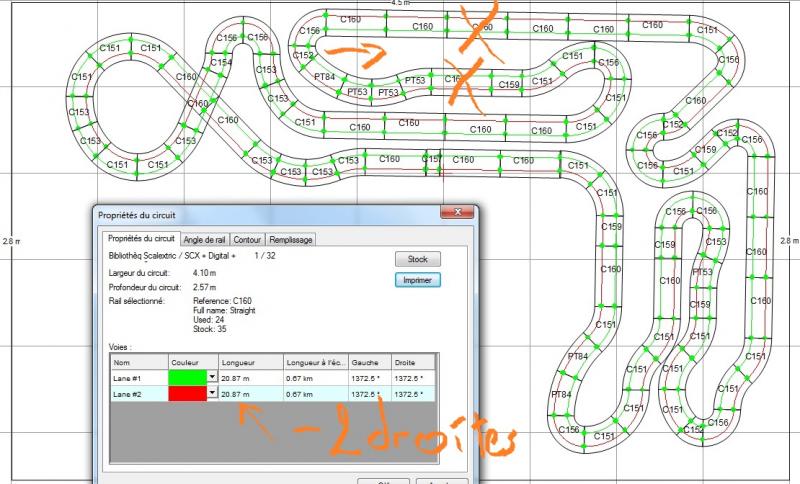
Task: Open the Contour tab
Action: (248, 240)
